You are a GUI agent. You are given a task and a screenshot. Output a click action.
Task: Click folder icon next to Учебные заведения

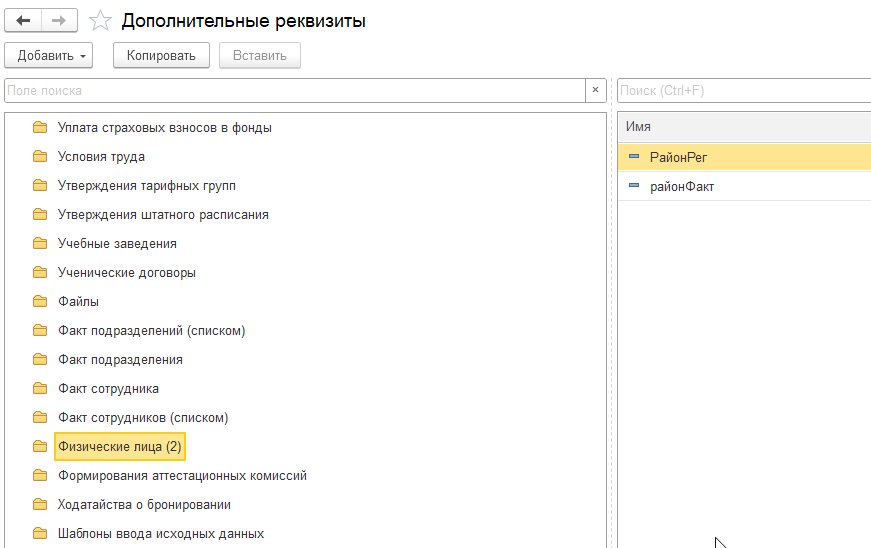40,243
